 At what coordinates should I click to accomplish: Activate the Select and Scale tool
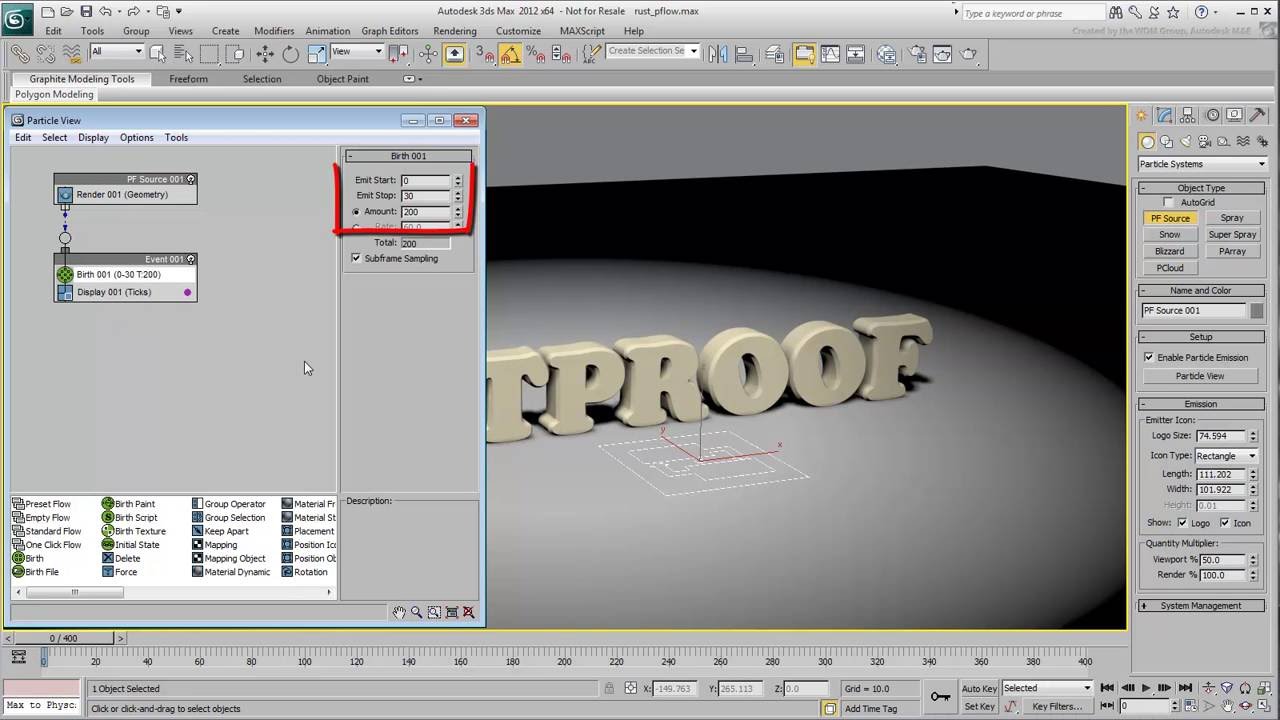click(x=316, y=54)
